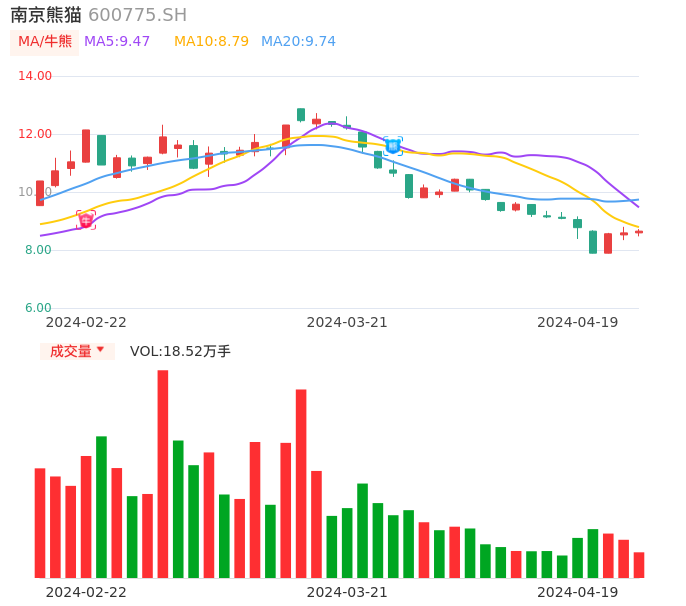This screenshot has width=686, height=606.
Task: Click the stock name 南京熊猫
Action: 46,15
